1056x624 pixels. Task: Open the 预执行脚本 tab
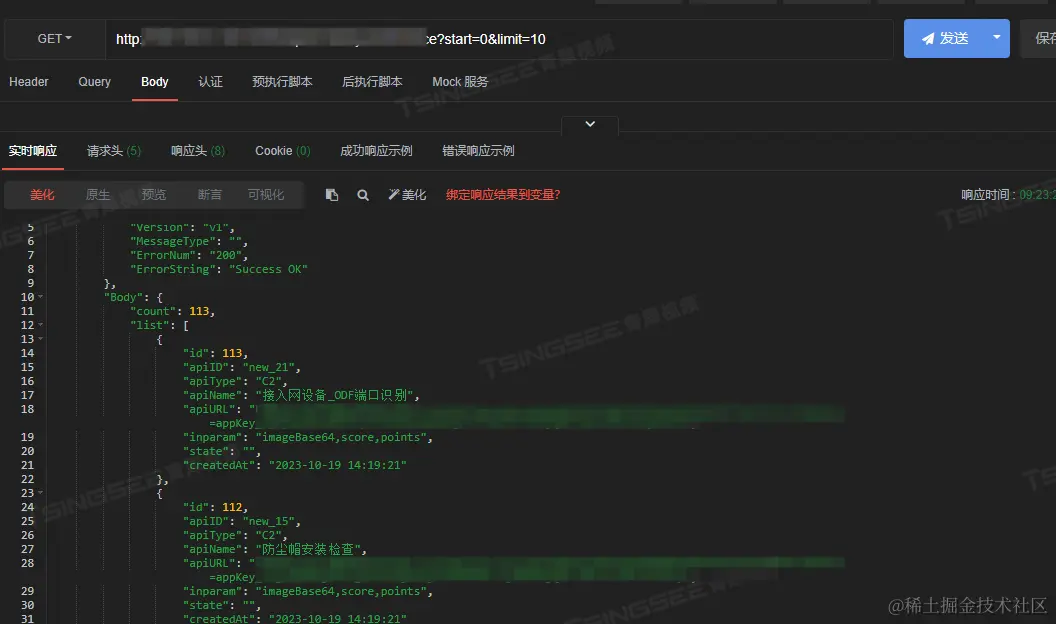point(282,82)
